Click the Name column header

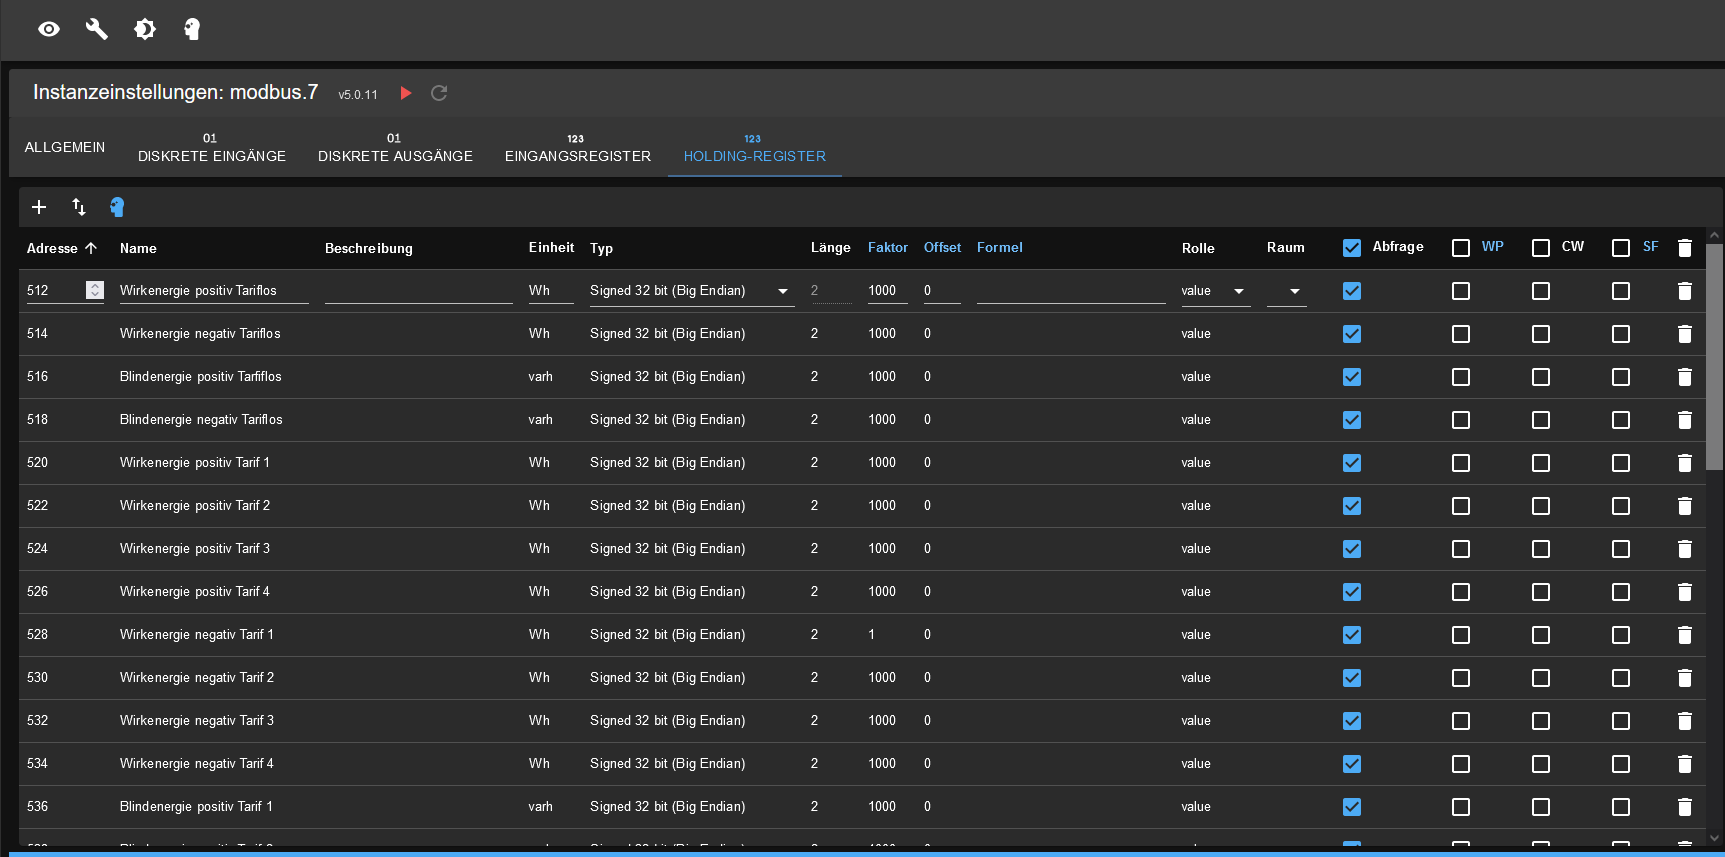[138, 248]
